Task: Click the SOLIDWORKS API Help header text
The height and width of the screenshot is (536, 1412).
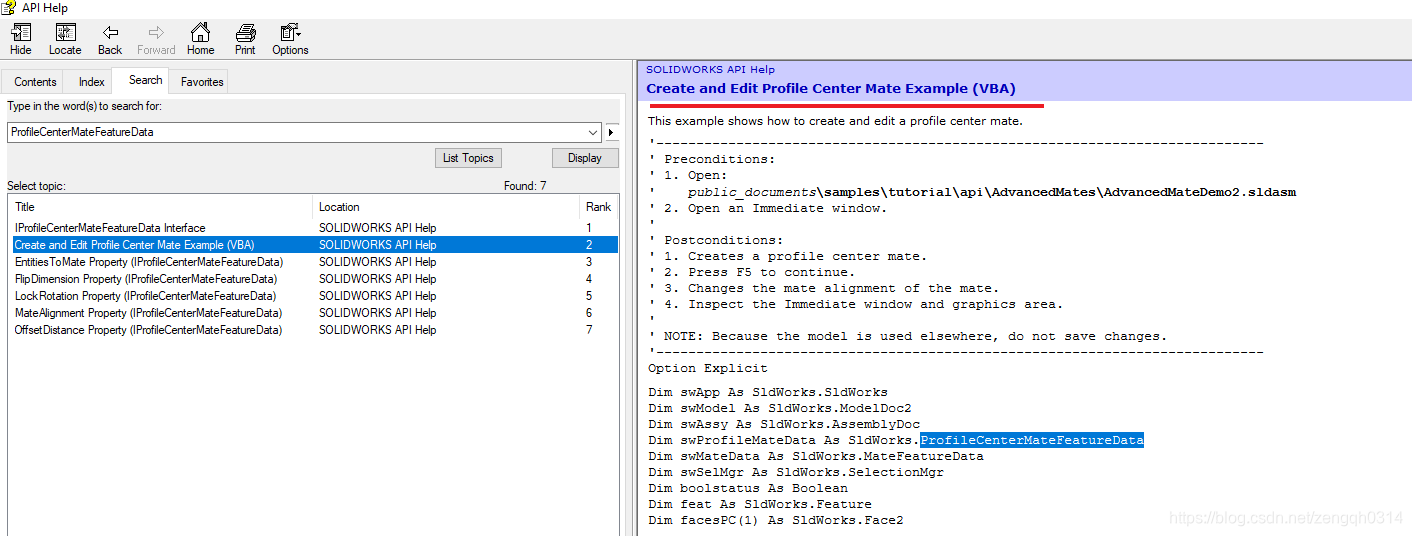Action: [710, 70]
